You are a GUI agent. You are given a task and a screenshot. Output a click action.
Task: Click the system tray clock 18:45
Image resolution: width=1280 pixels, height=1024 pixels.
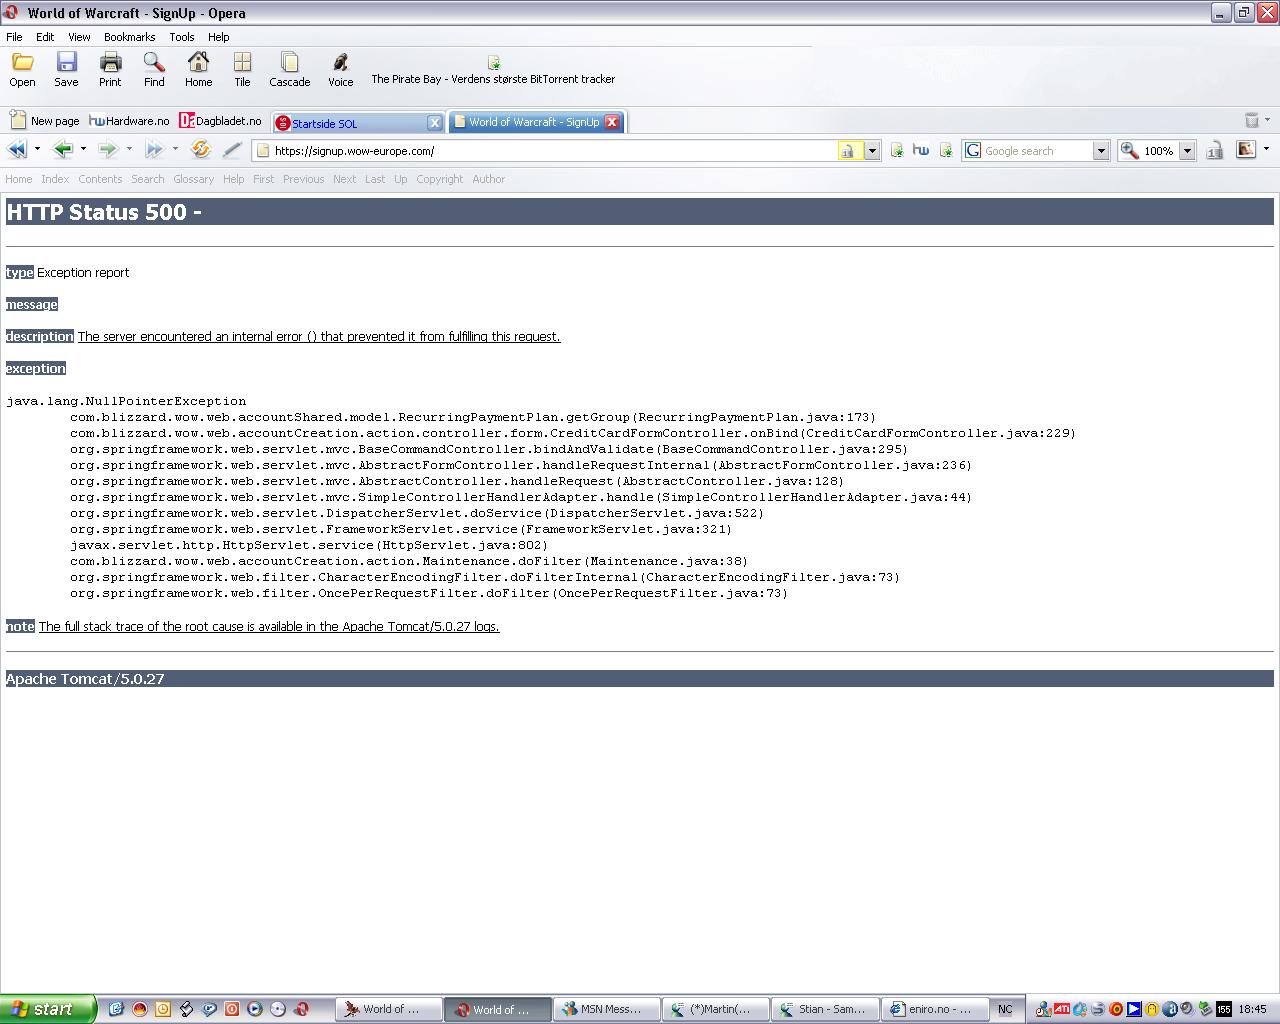pos(1252,1009)
